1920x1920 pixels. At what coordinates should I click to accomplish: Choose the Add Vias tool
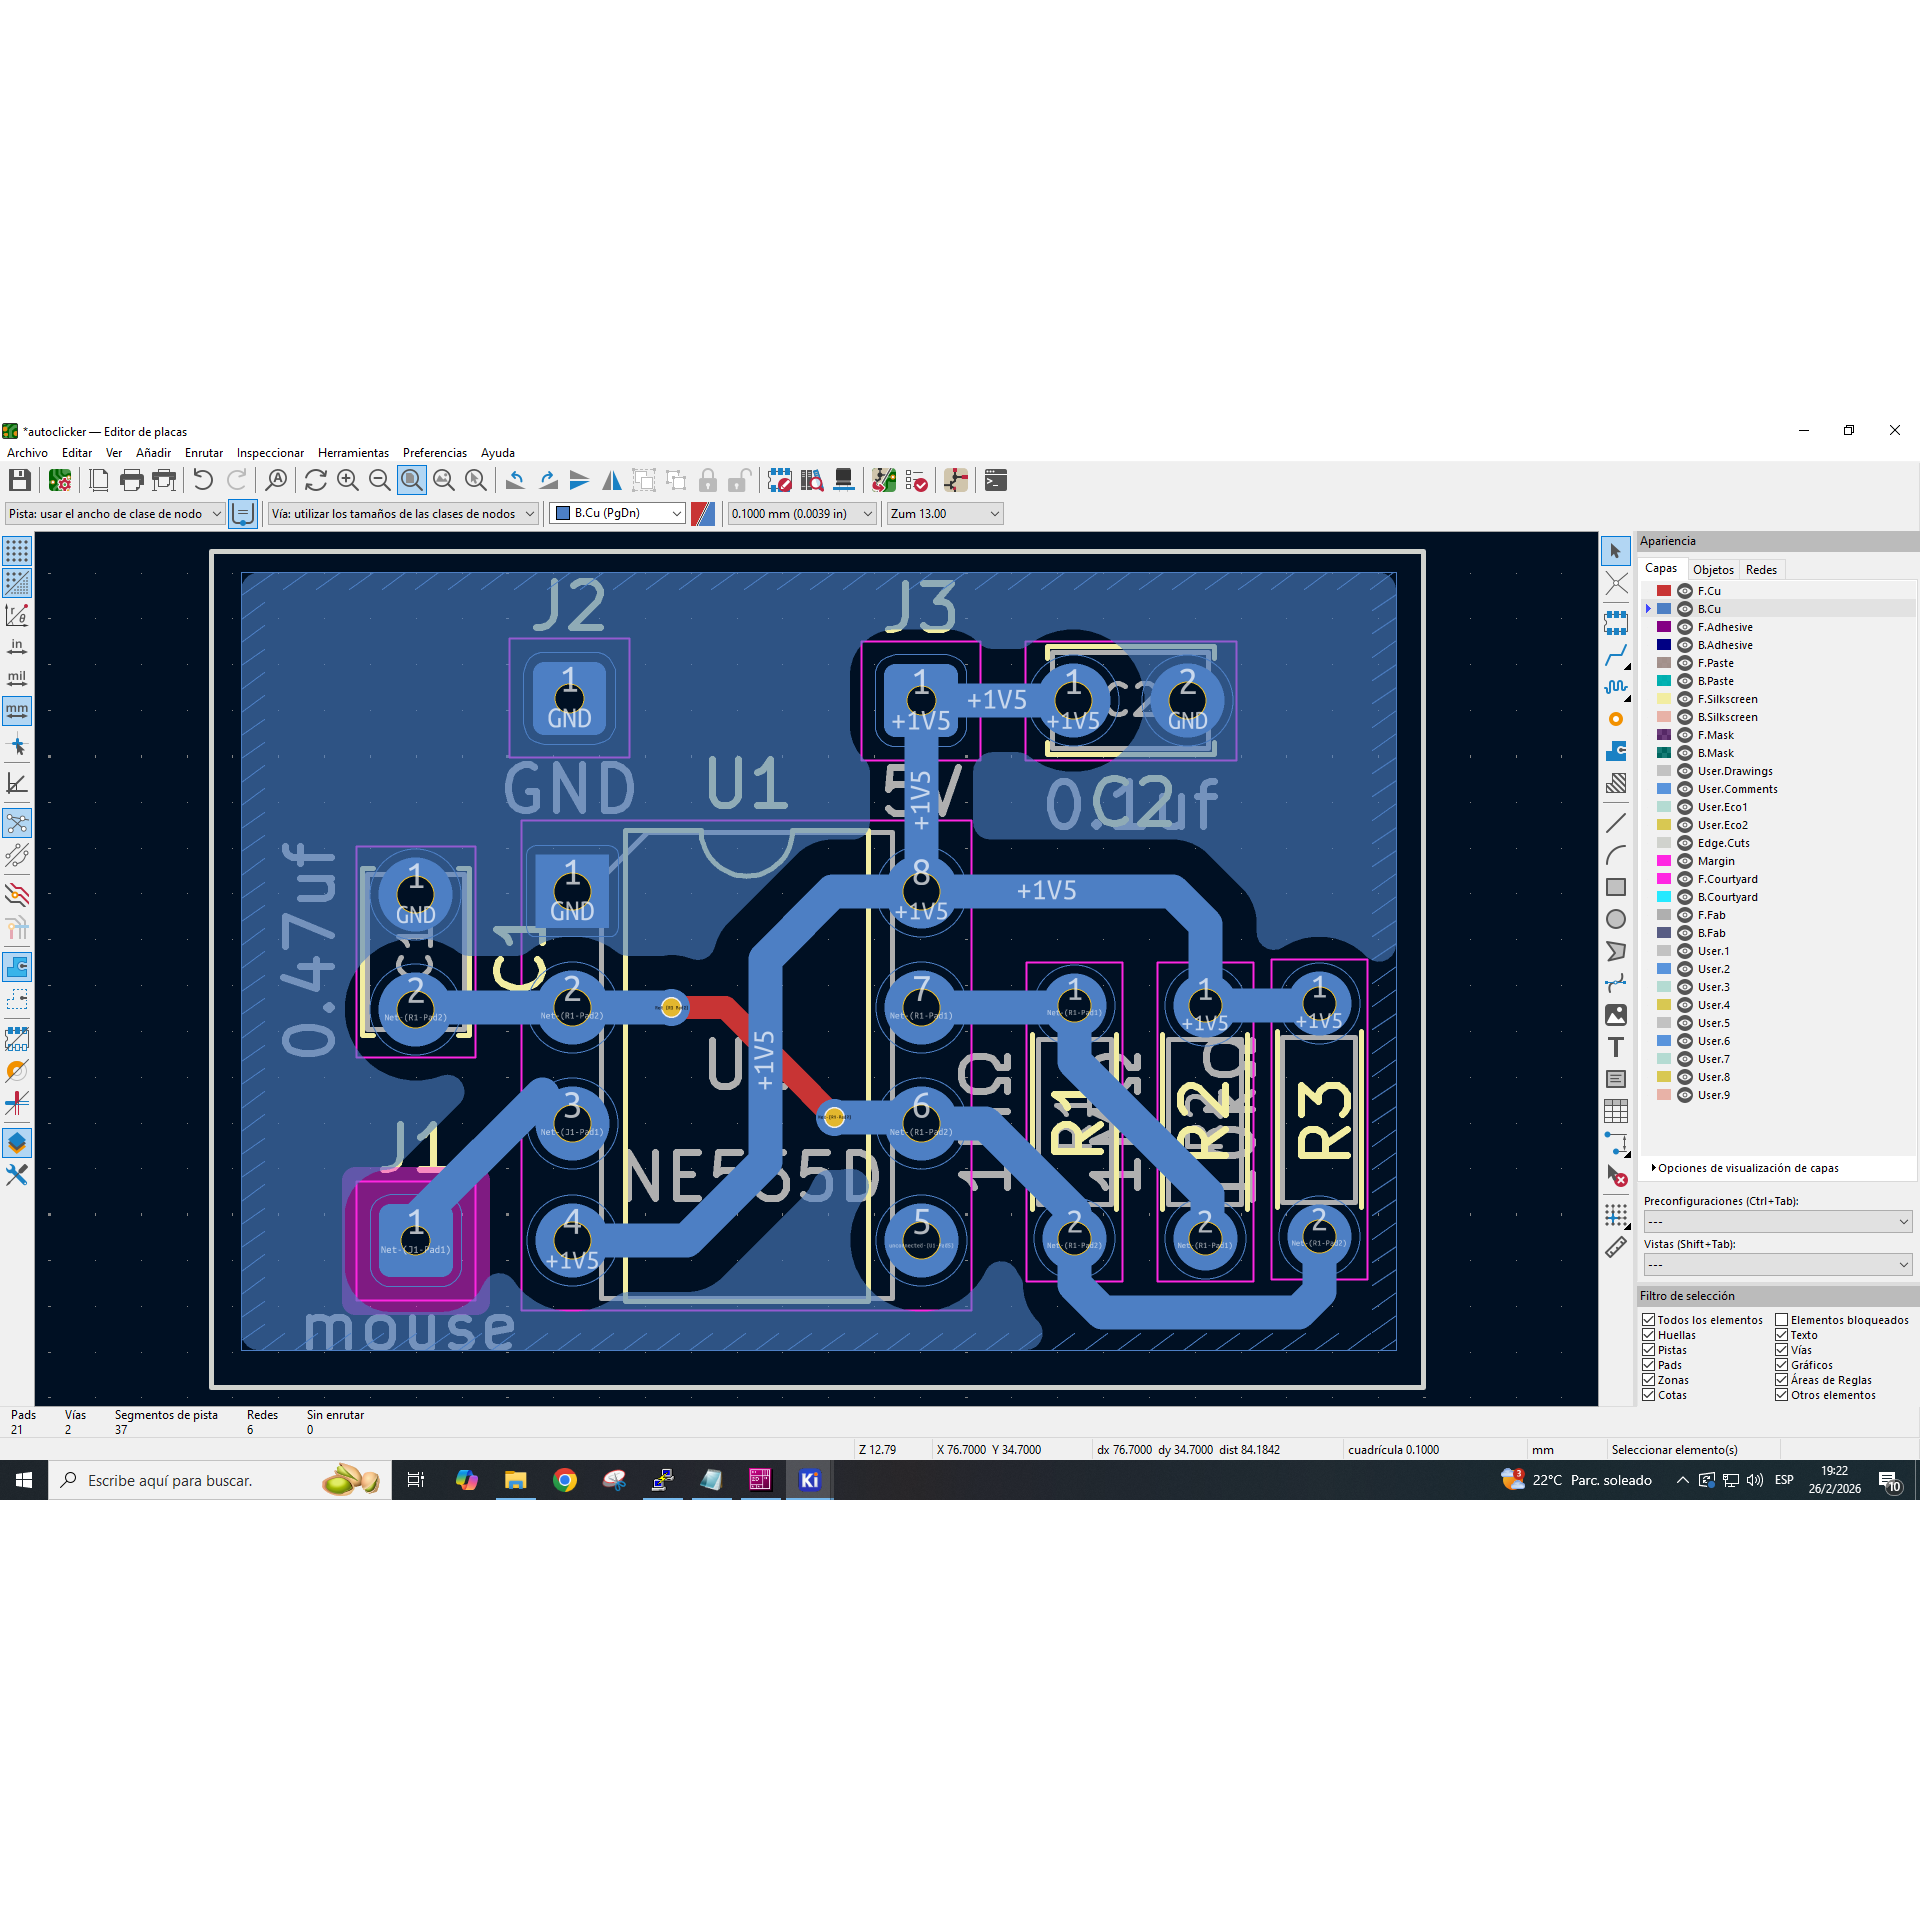click(1615, 719)
